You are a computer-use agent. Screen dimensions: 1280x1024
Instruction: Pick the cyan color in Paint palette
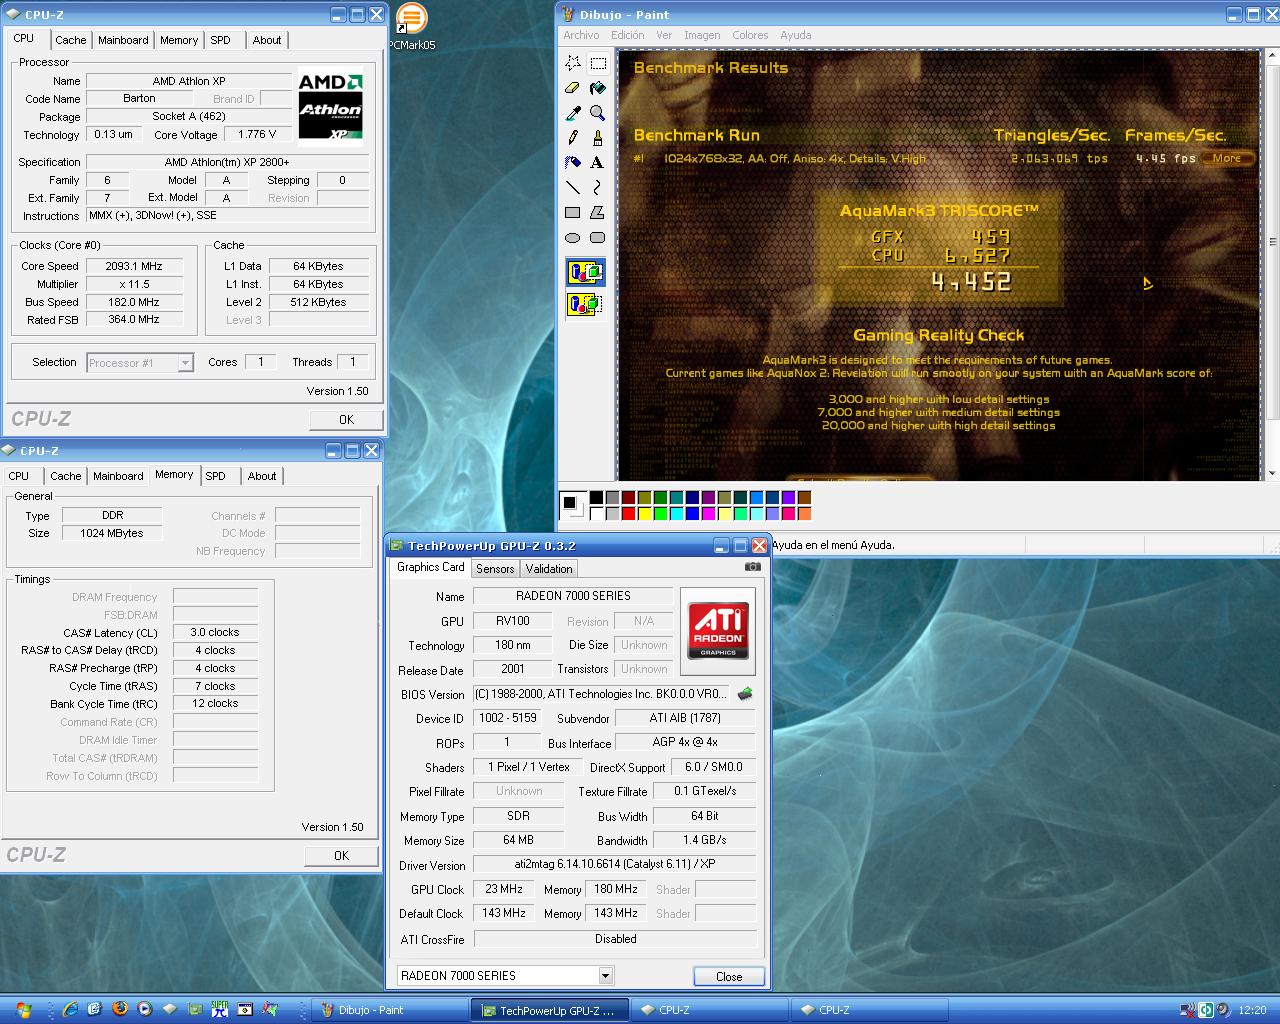(x=676, y=514)
